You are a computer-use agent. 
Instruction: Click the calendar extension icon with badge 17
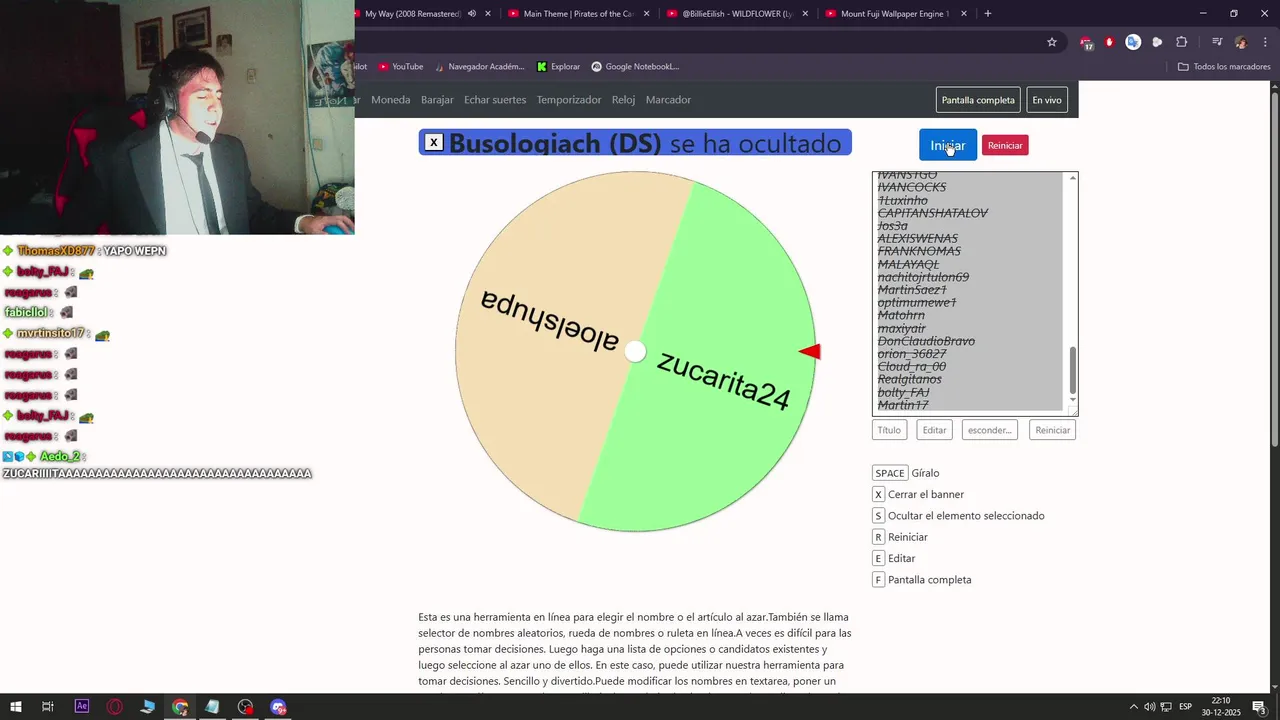1086,42
